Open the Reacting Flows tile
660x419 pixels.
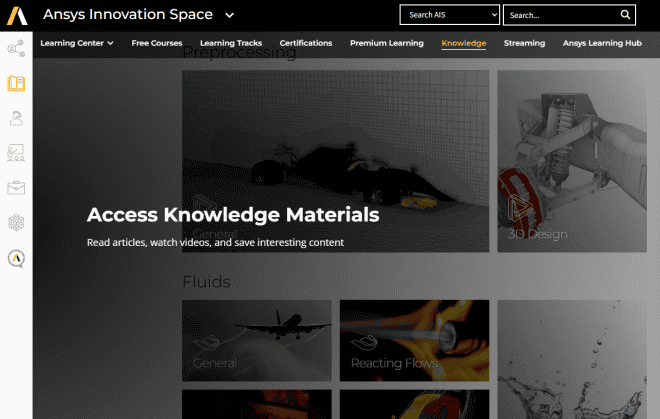pos(414,341)
